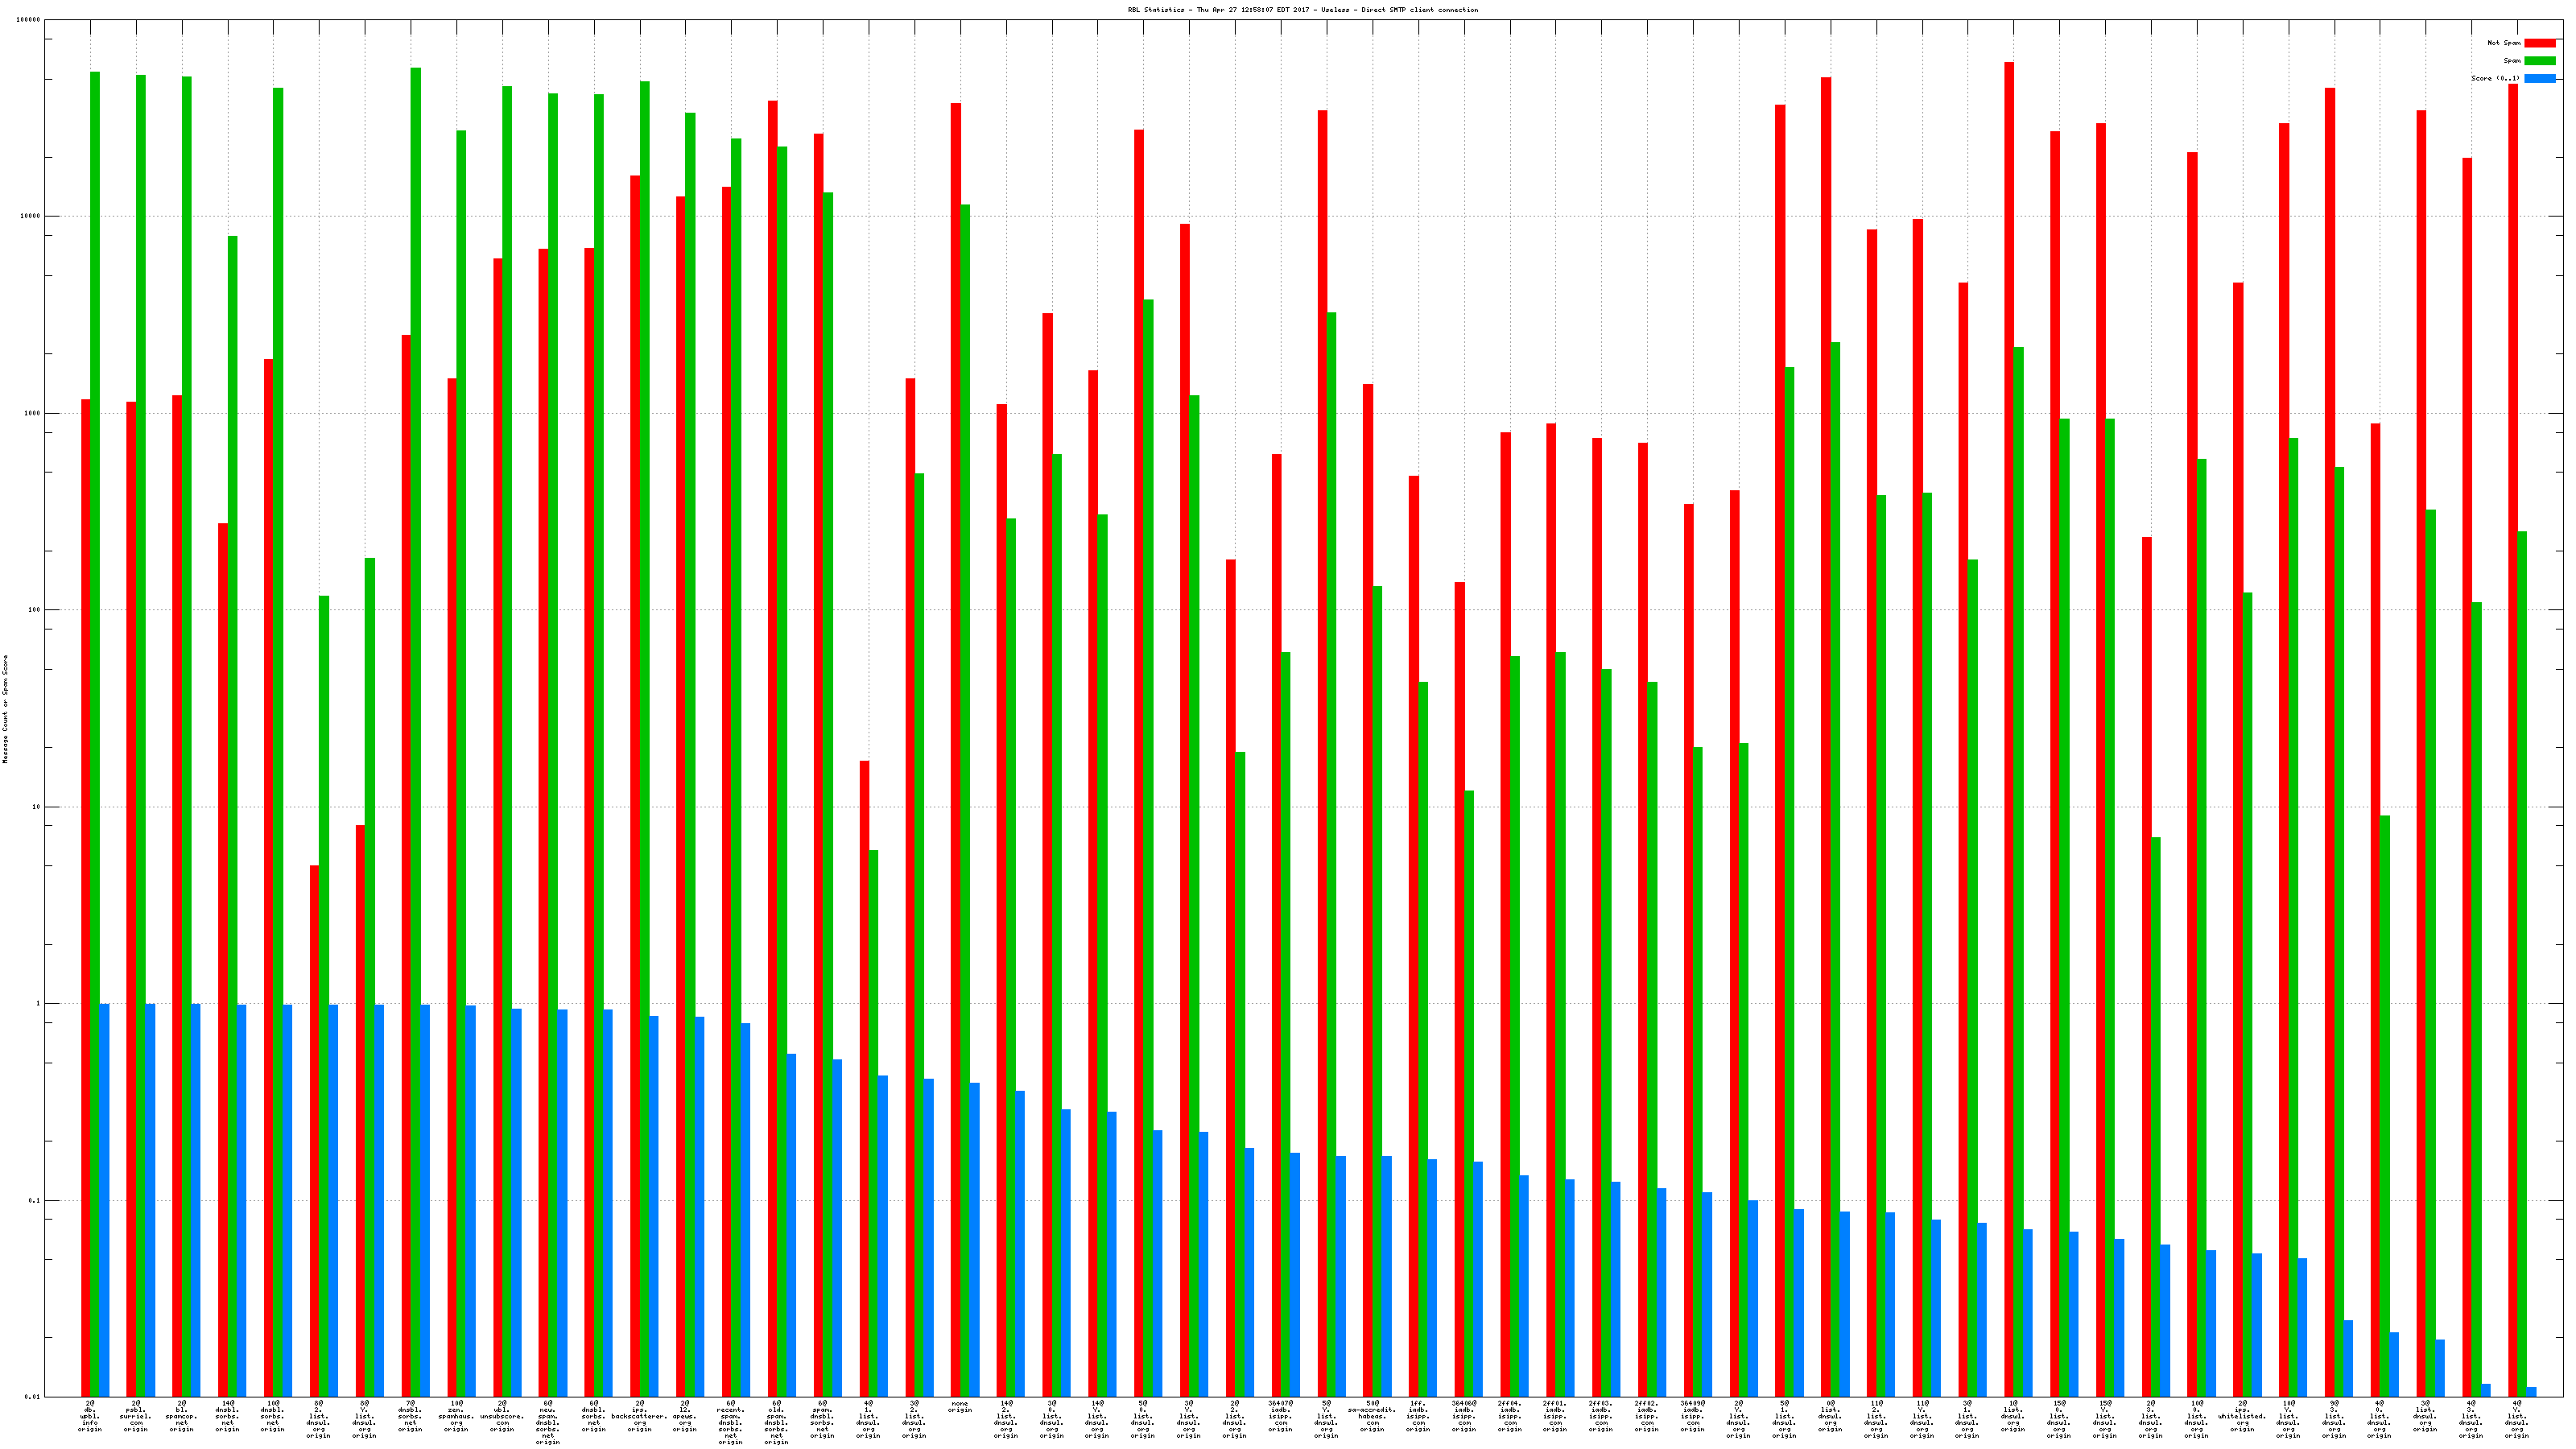The image size is (2576, 1449).
Task: Click the 1000 tick label on y-axis
Action: point(32,413)
